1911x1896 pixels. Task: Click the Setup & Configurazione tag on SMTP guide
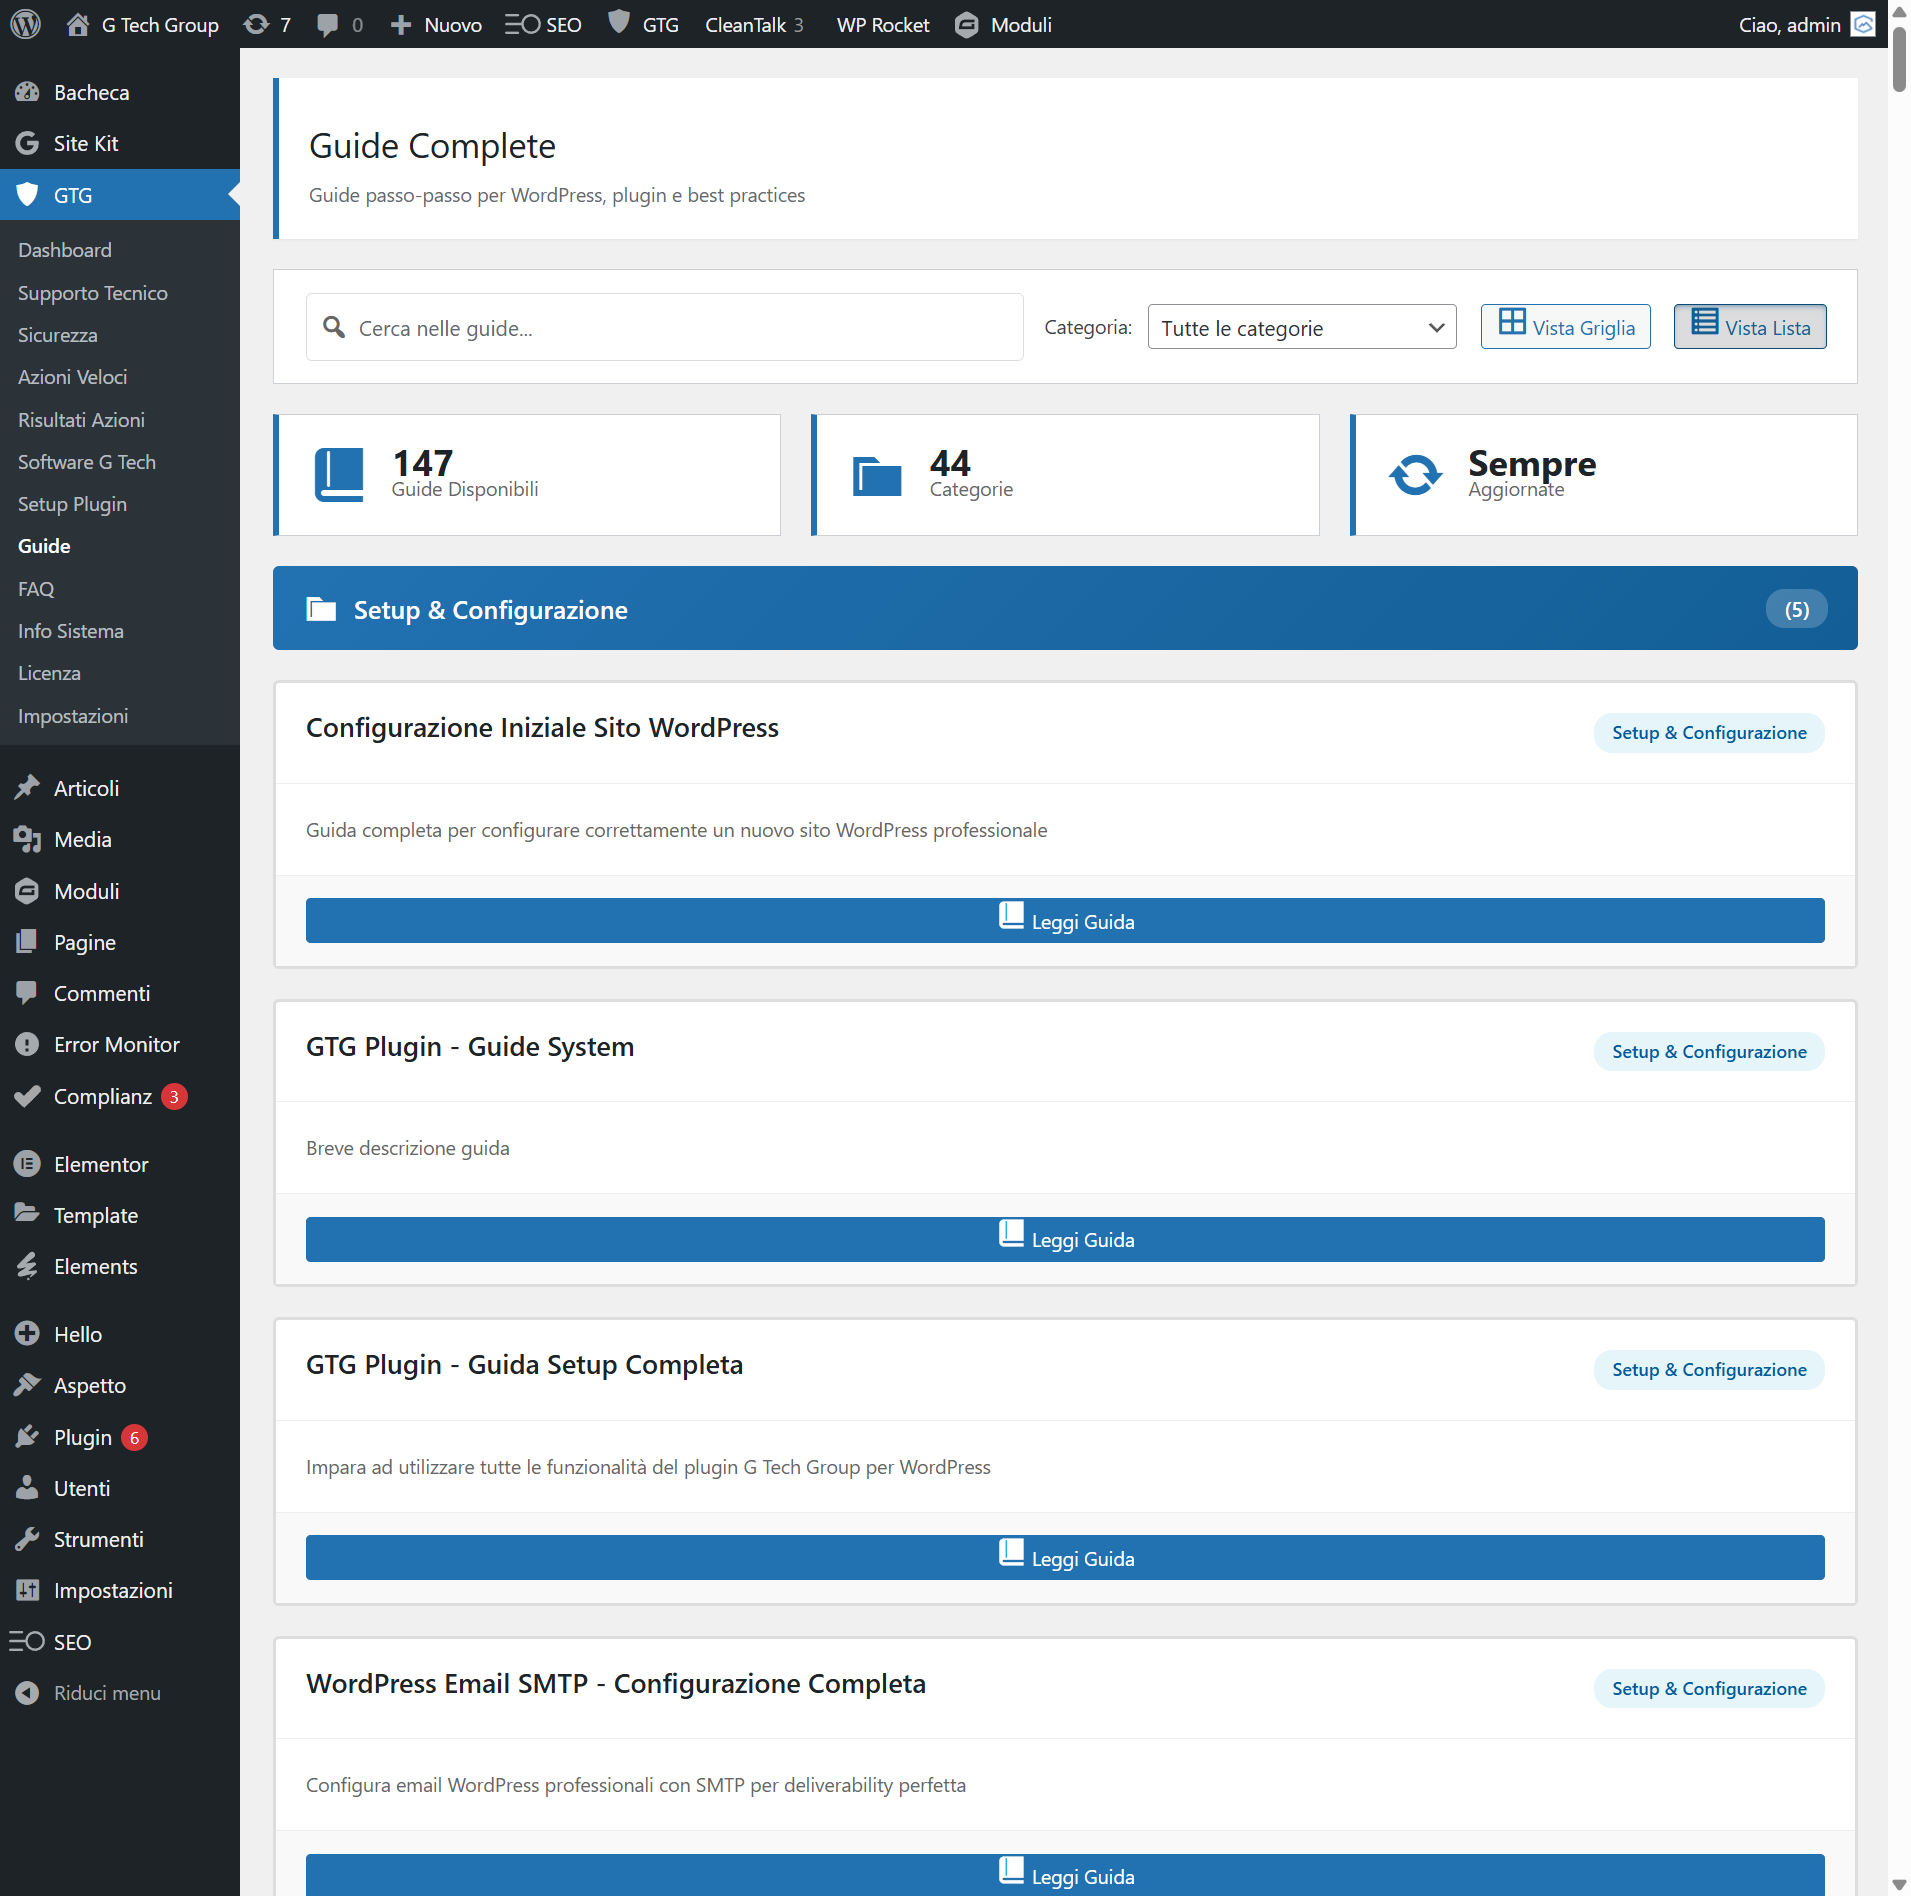tap(1708, 1688)
